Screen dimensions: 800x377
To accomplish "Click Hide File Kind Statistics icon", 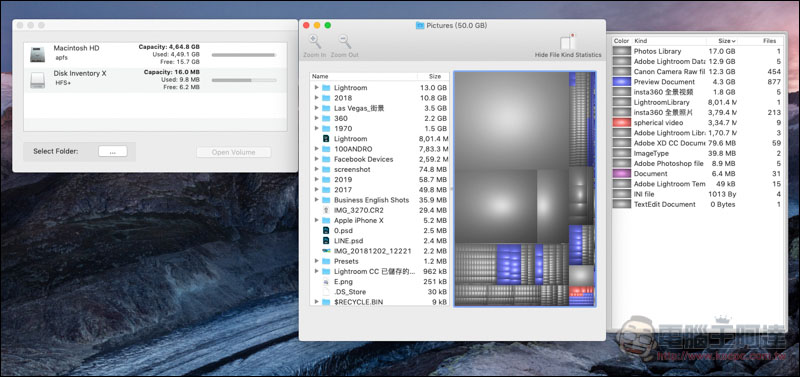I will coord(568,42).
